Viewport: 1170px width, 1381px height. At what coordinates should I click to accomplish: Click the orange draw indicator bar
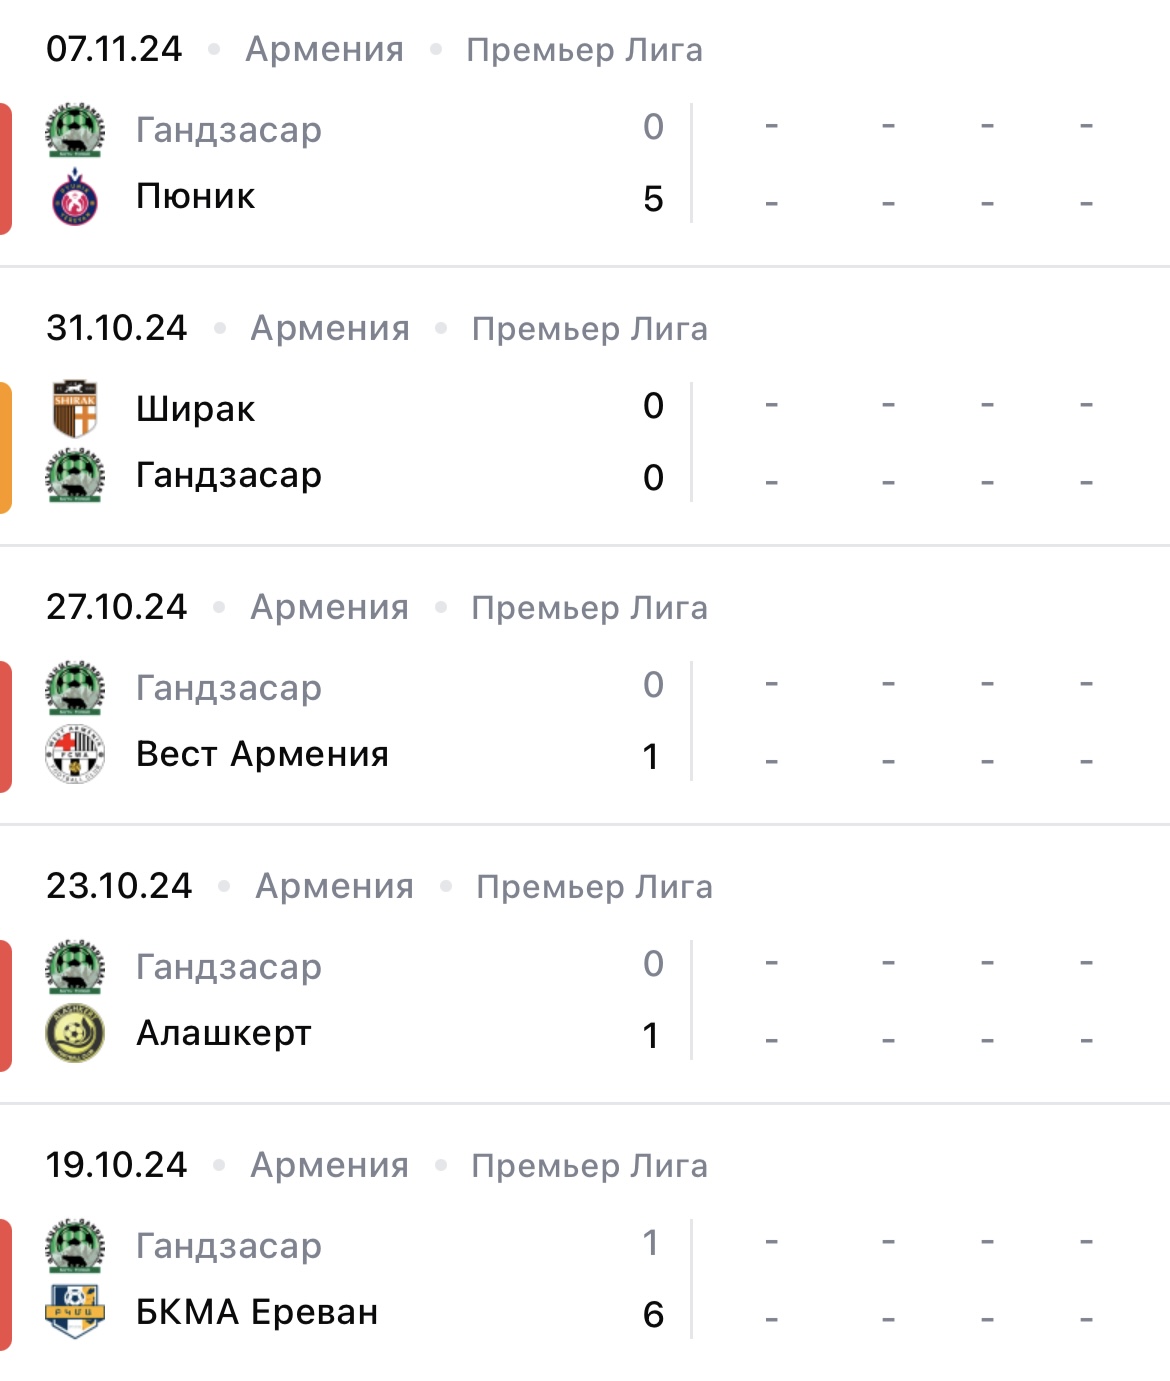click(6, 447)
